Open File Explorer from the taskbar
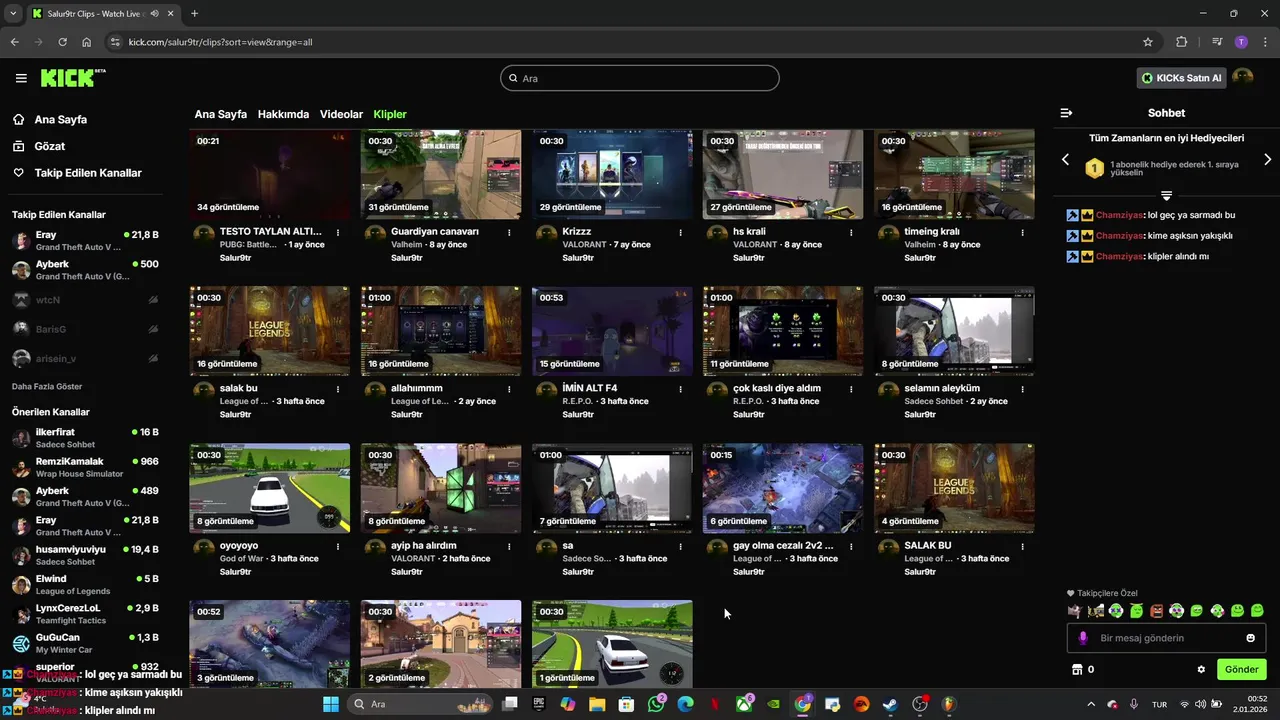The height and width of the screenshot is (720, 1280). click(597, 704)
